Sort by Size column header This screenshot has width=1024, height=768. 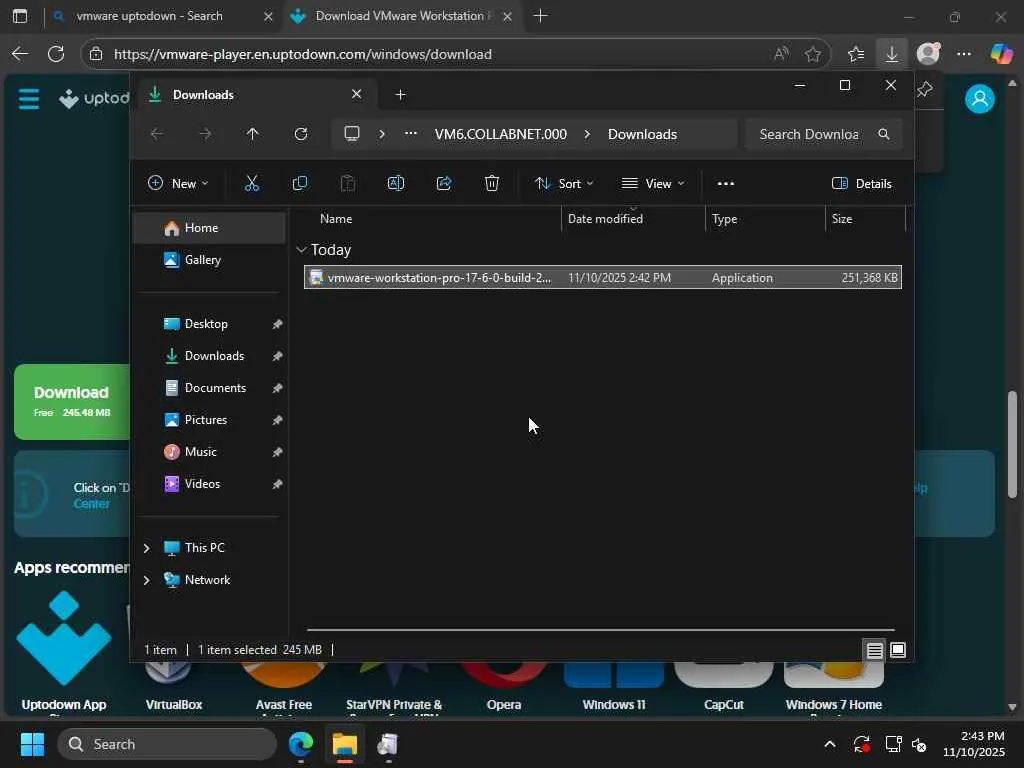(865, 219)
